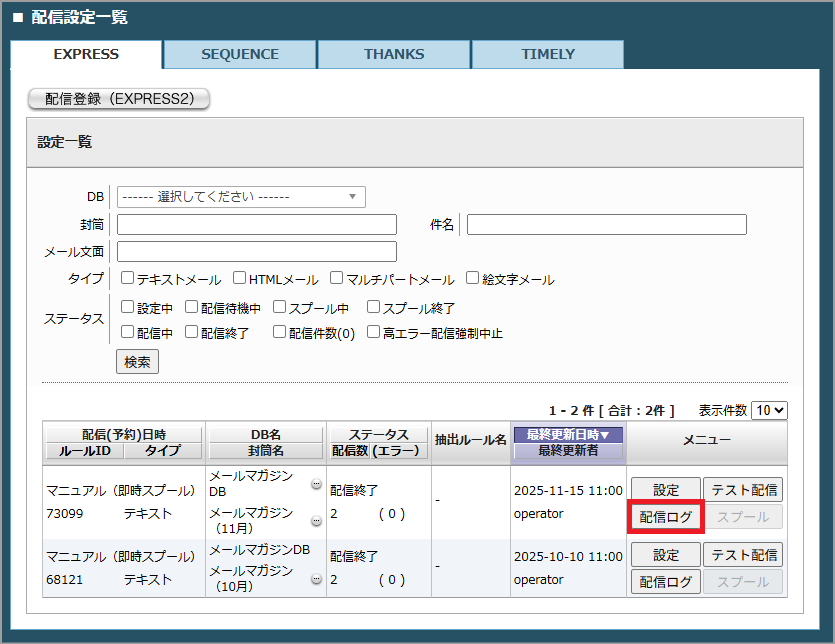Click the ellipsis icon beside メールマガジン（11月）
This screenshot has width=835, height=644.
[x=316, y=521]
